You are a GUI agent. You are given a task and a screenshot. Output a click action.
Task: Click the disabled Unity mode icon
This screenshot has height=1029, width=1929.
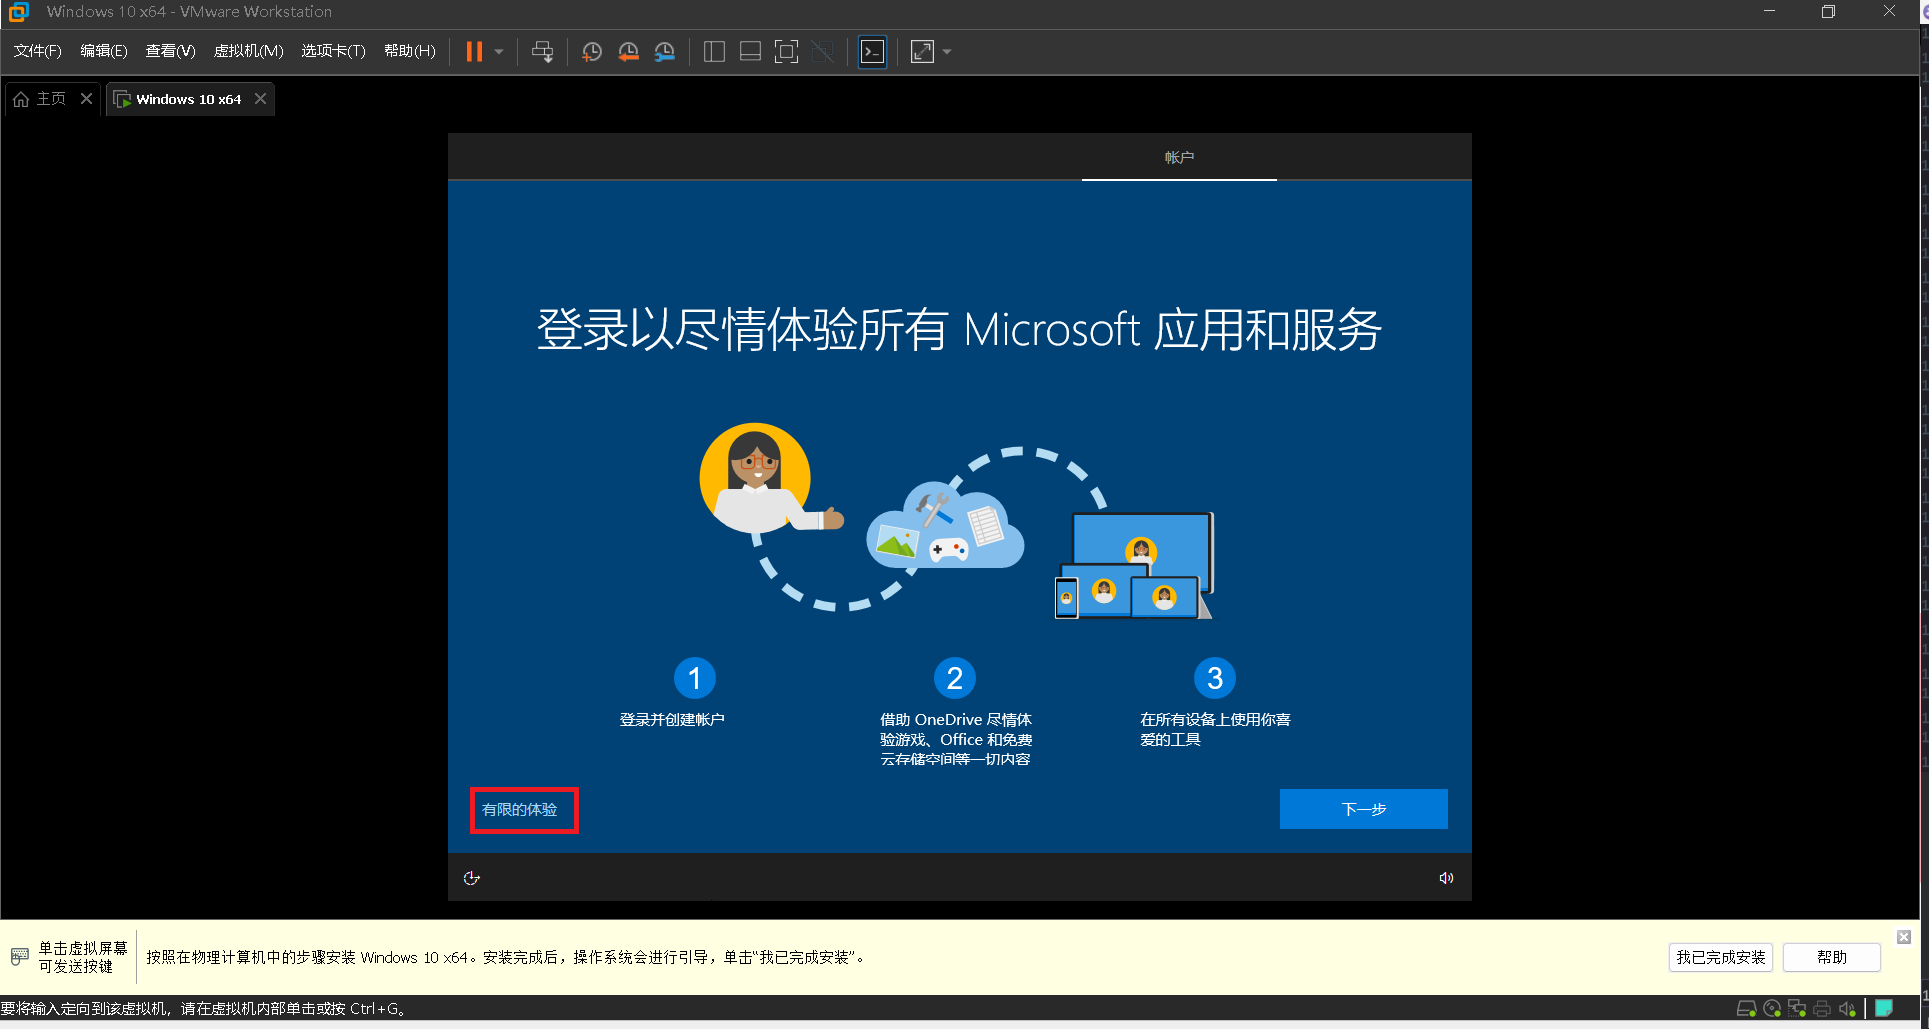pyautogui.click(x=823, y=52)
